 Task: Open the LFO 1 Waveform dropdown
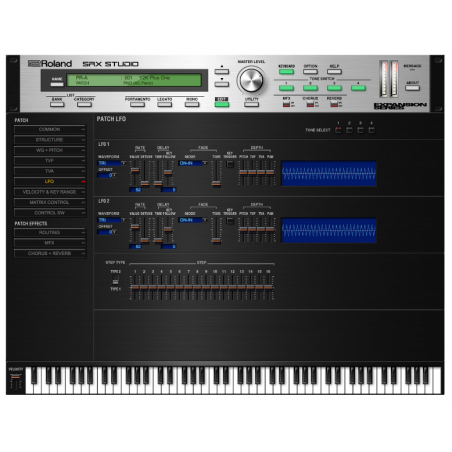coord(112,163)
